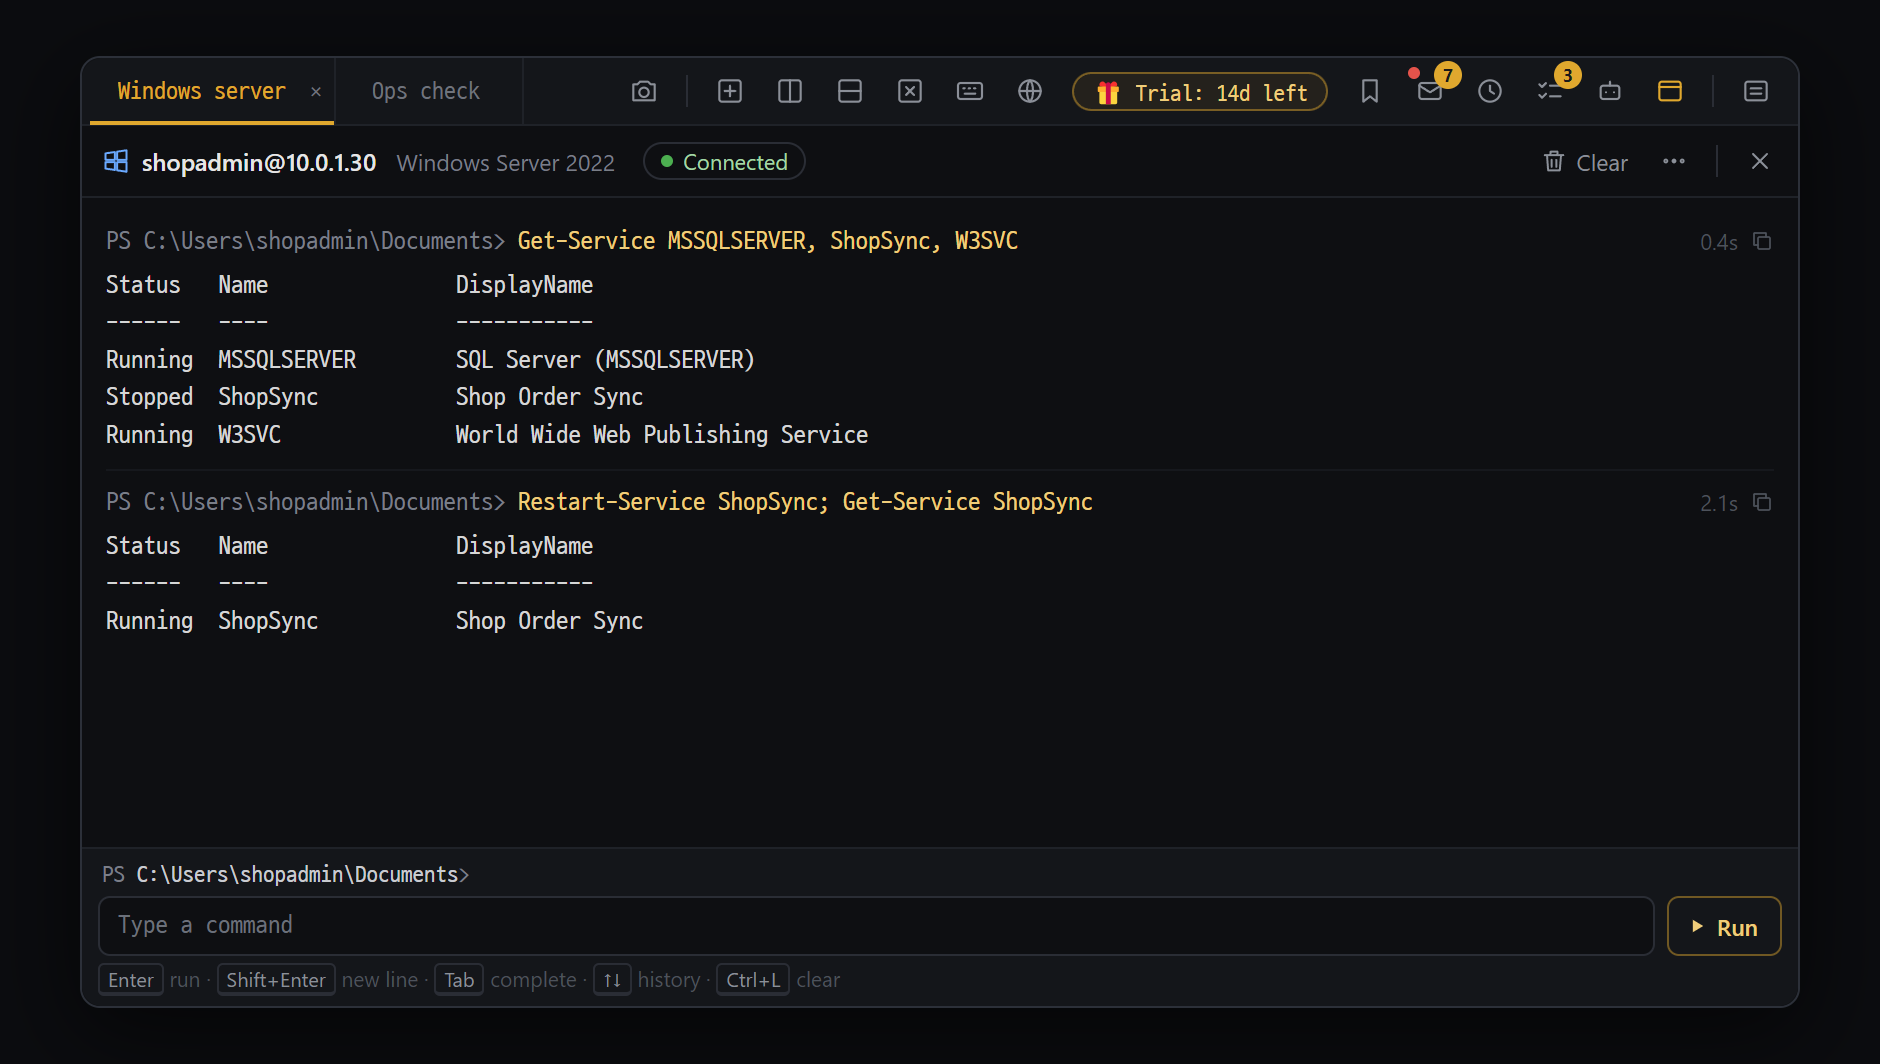The height and width of the screenshot is (1064, 1880).
Task: Click shopadmin@10.0.1.30 host label
Action: tap(259, 162)
